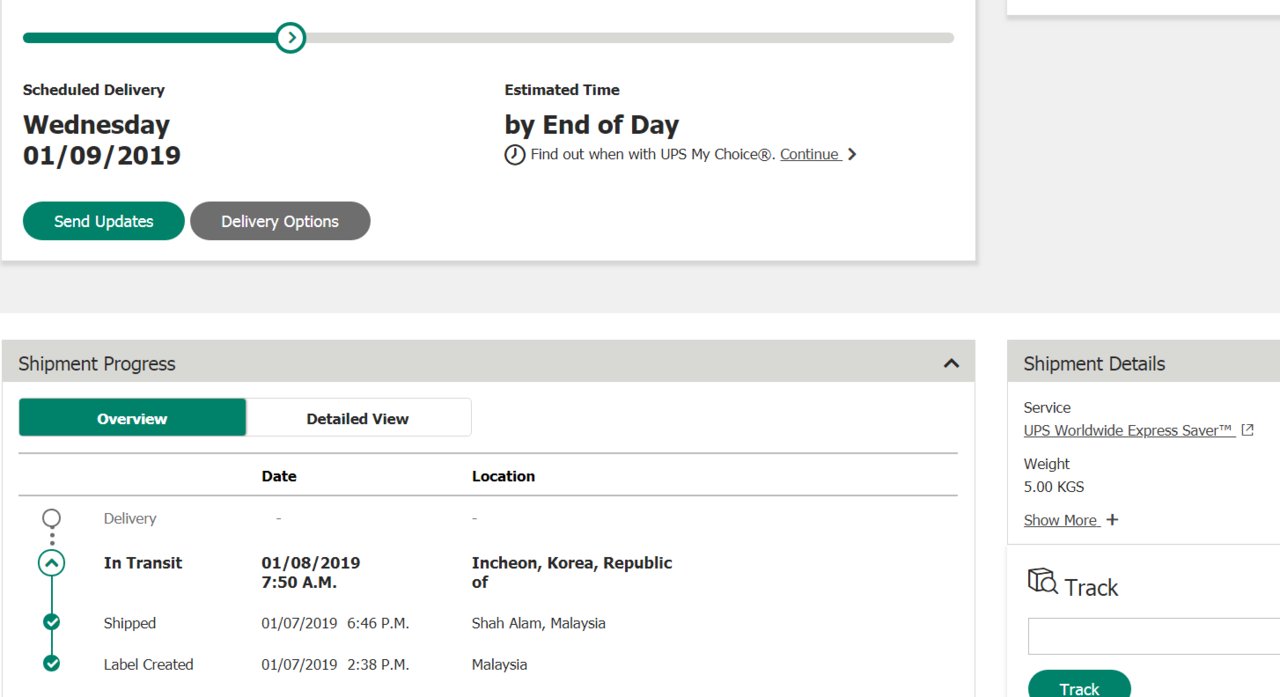The image size is (1280, 697).
Task: Click the Send Updates button
Action: (104, 221)
